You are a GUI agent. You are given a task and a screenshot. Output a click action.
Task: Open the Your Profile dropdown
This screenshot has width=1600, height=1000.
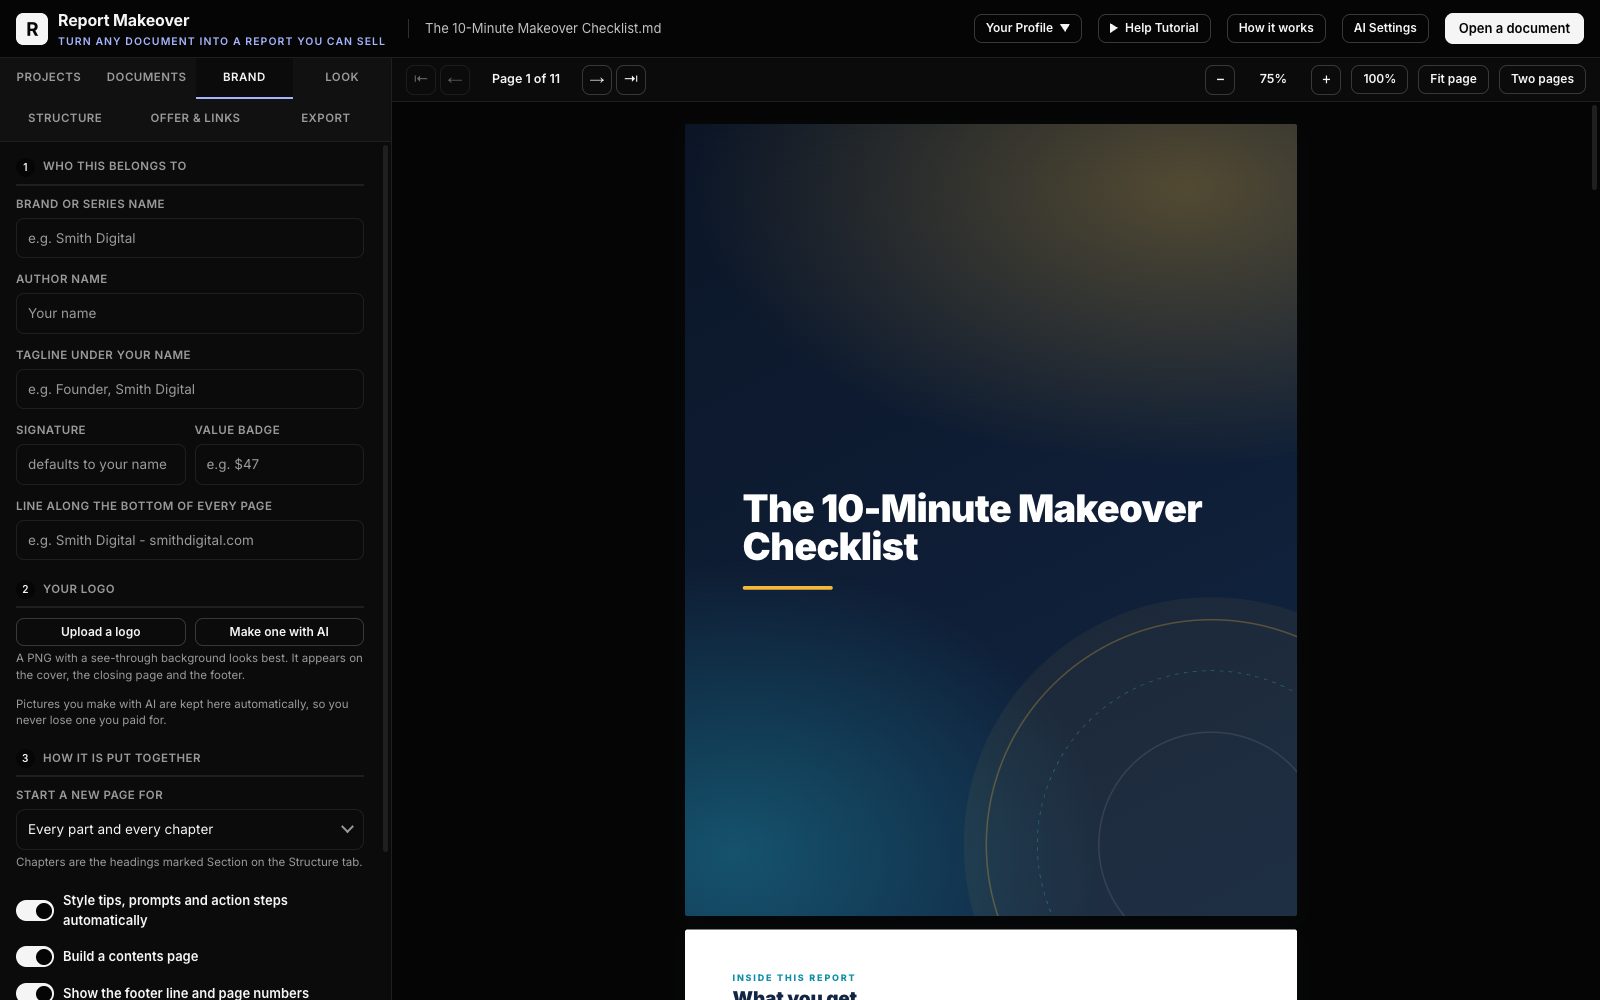1028,28
